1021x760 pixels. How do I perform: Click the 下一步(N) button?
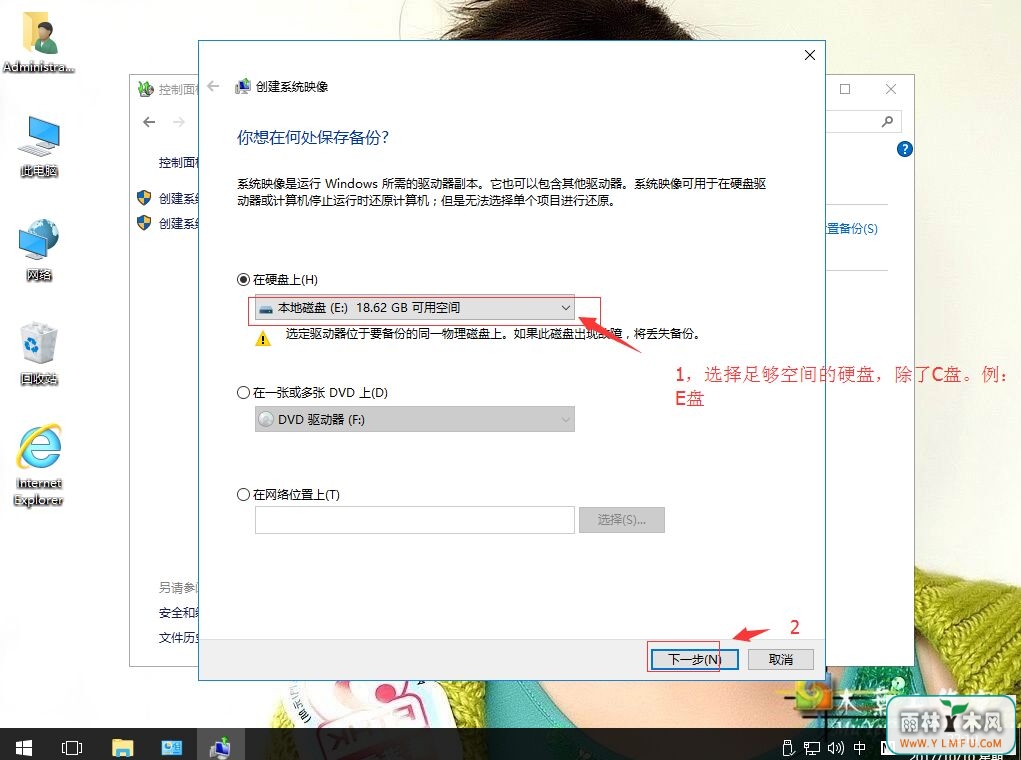click(694, 659)
